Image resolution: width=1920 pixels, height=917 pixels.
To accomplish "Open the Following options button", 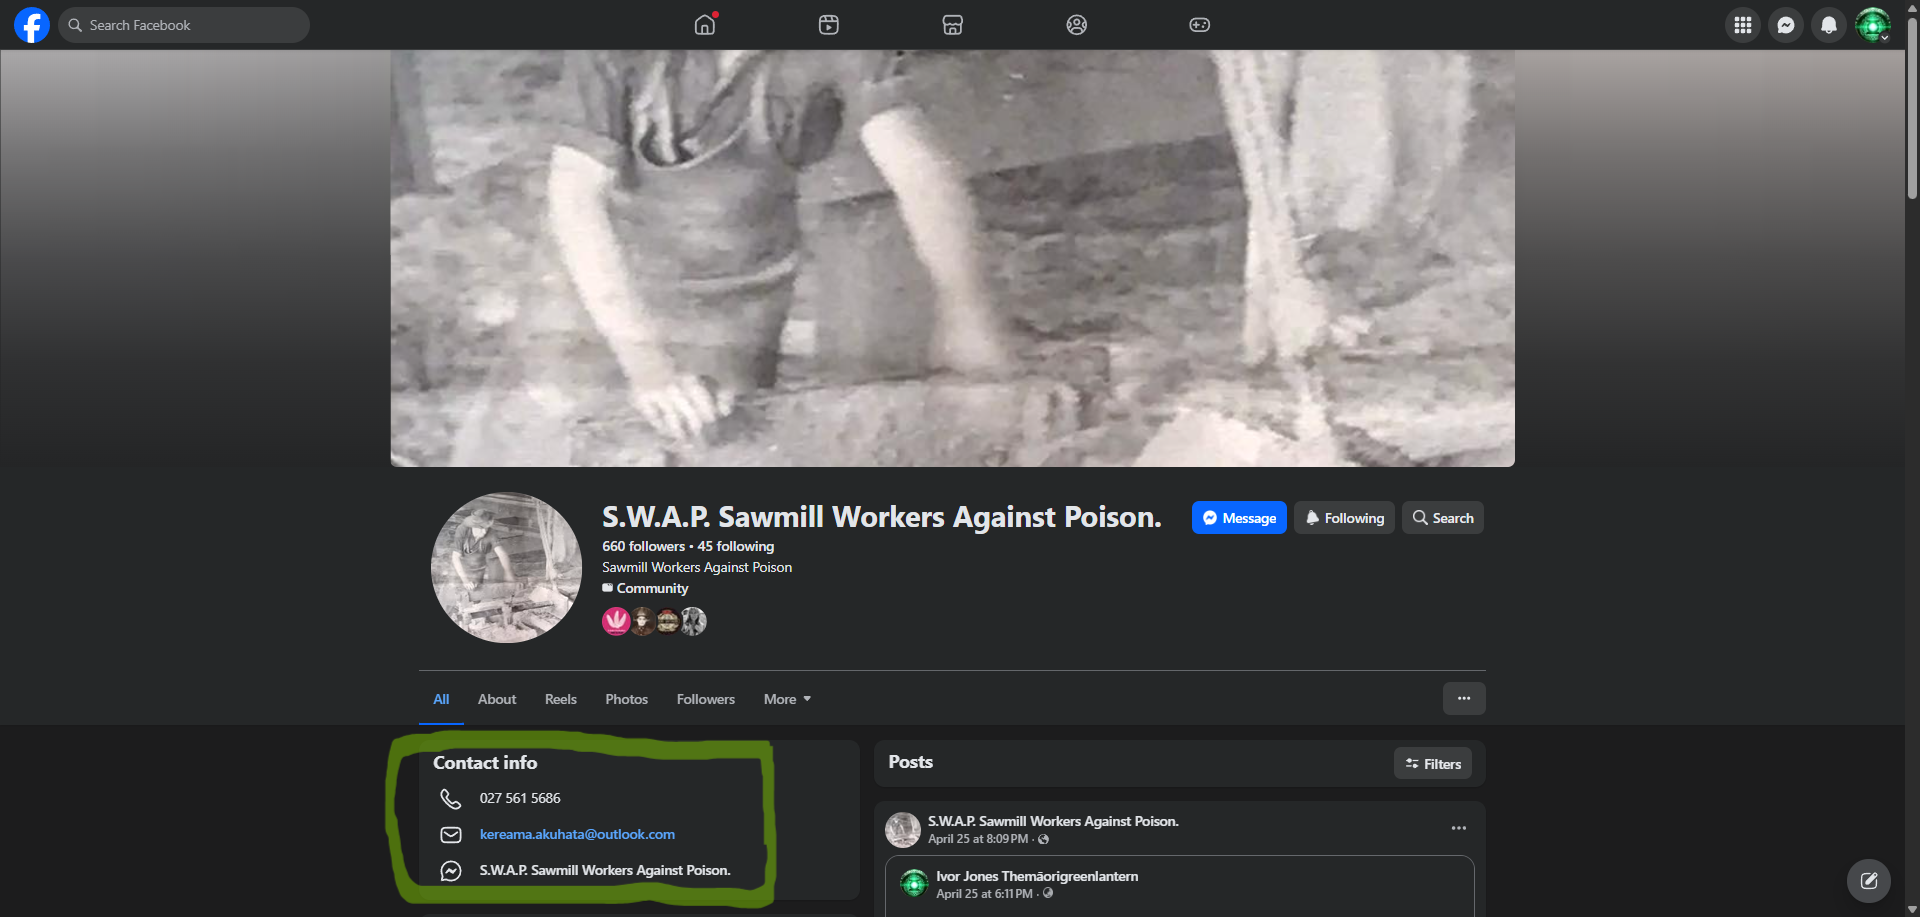I will (1344, 518).
